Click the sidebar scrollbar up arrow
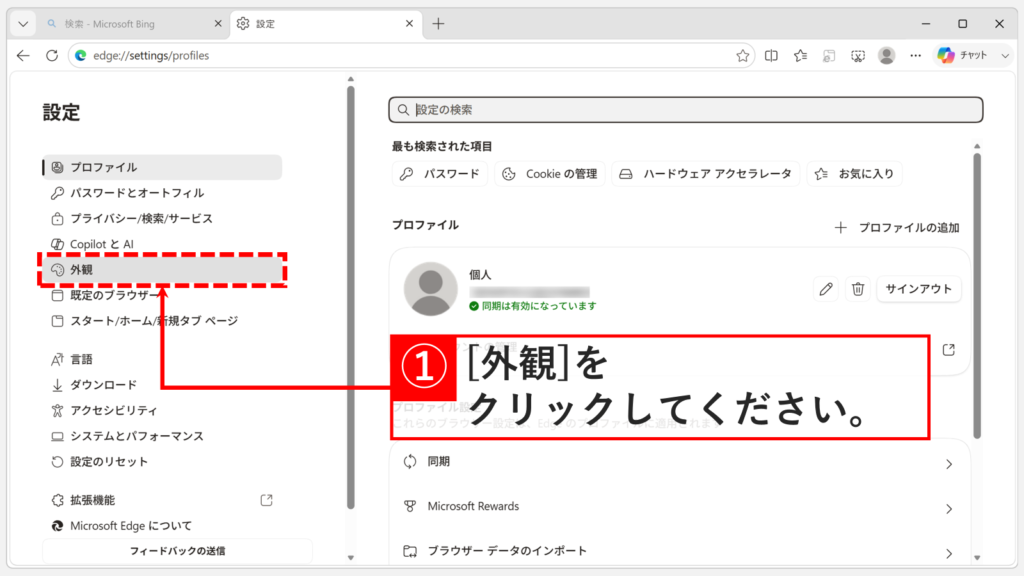Image resolution: width=1024 pixels, height=576 pixels. point(351,80)
